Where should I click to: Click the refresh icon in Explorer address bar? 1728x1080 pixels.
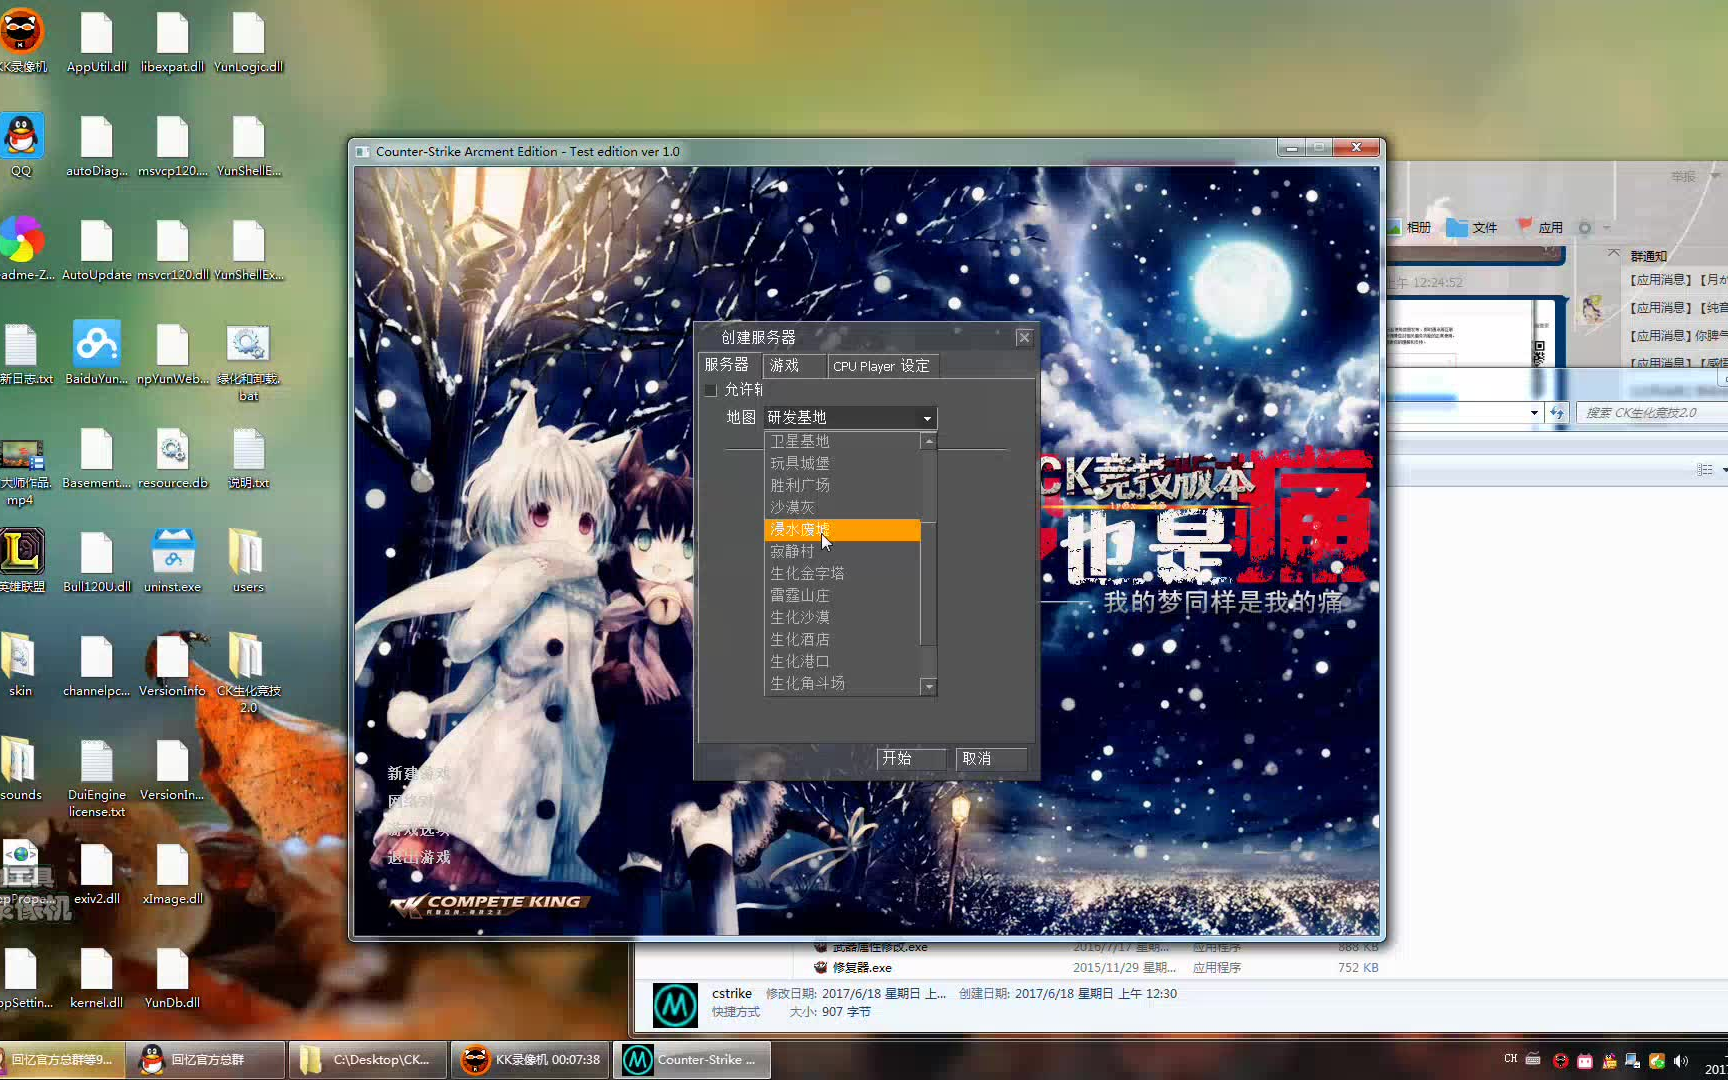click(x=1557, y=412)
